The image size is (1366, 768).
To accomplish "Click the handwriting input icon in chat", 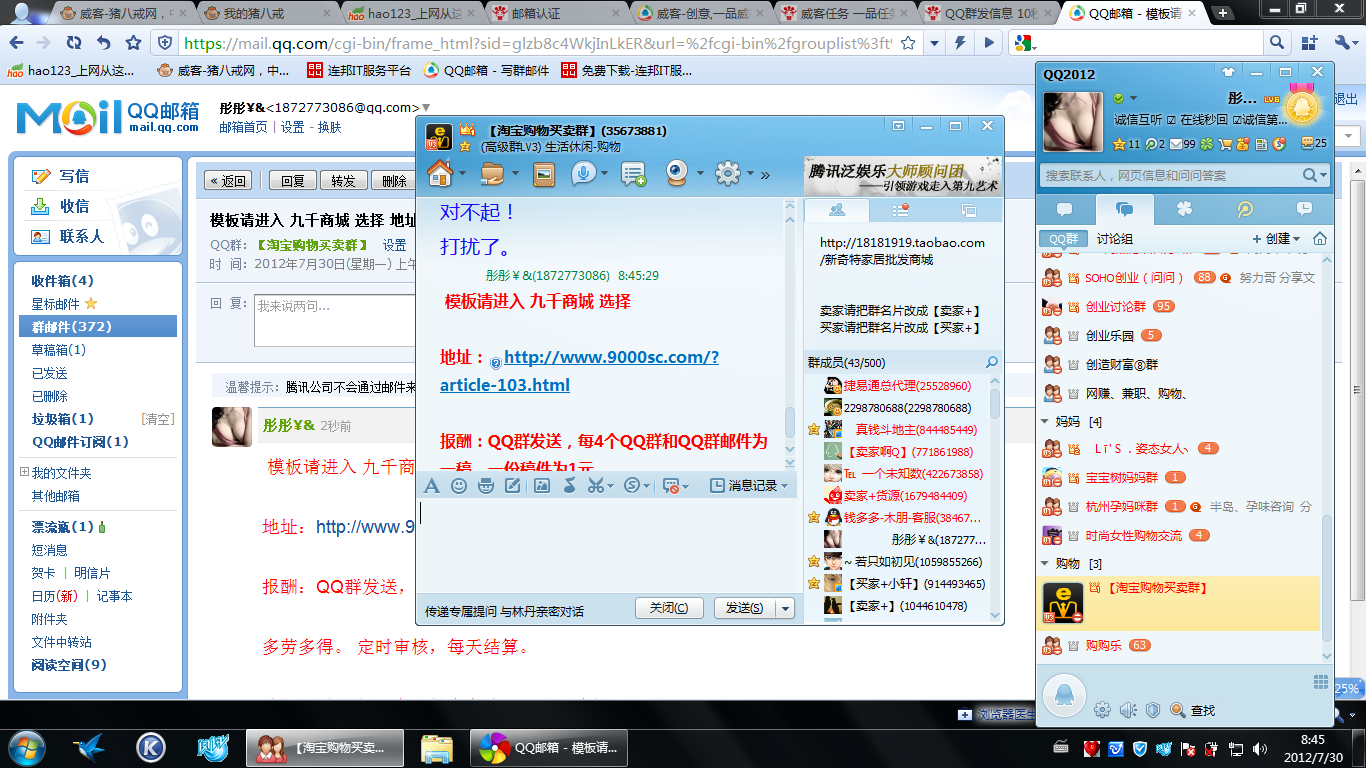I will pyautogui.click(x=513, y=485).
